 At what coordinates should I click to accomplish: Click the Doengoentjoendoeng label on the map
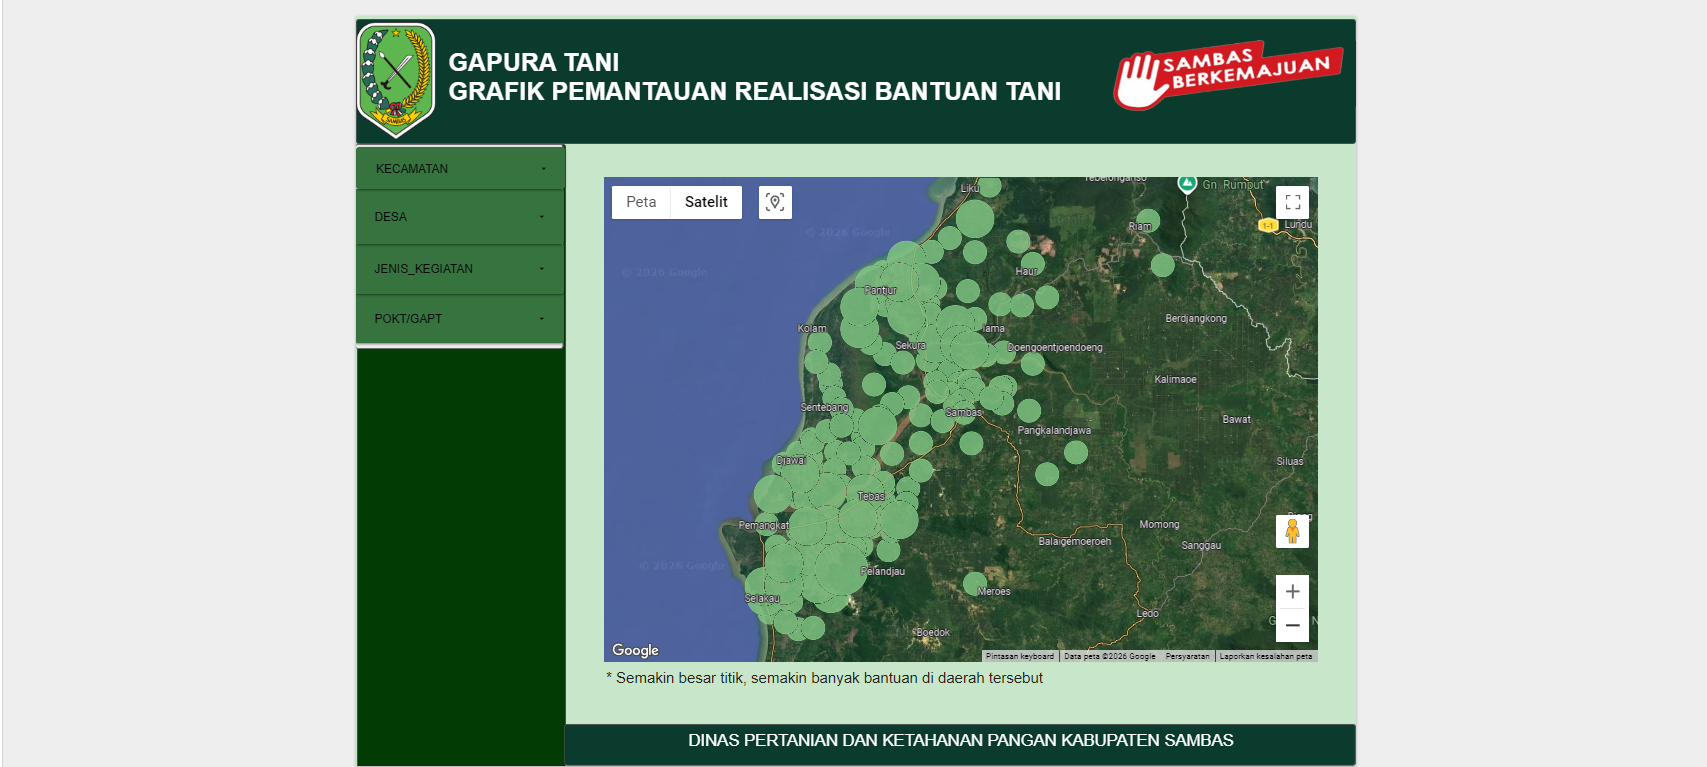pyautogui.click(x=1055, y=347)
